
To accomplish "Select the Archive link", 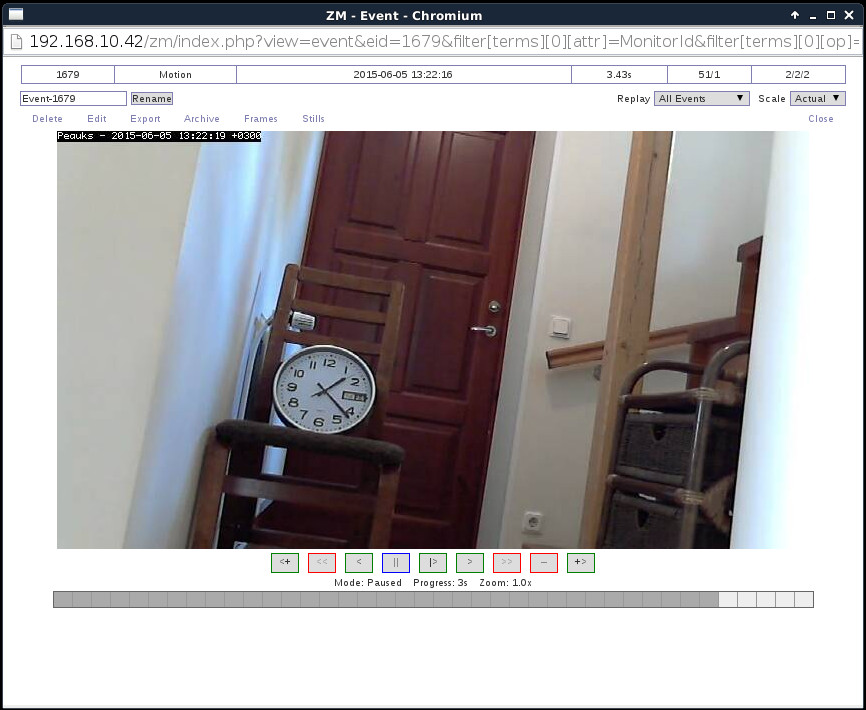I will point(202,119).
